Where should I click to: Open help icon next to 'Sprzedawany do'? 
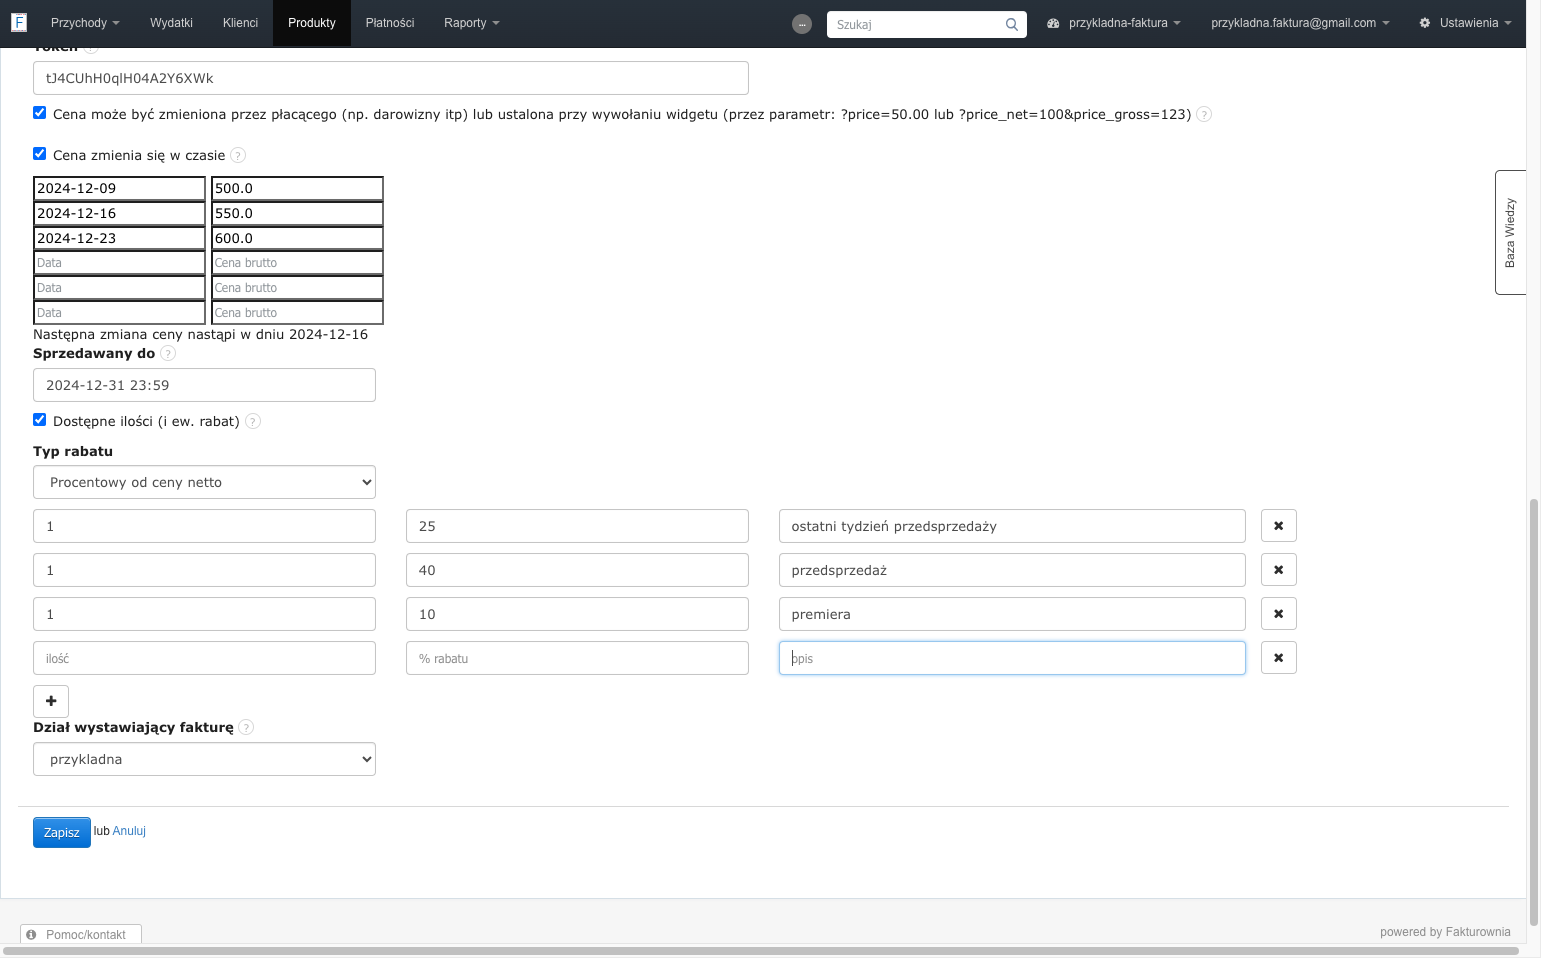pos(168,353)
